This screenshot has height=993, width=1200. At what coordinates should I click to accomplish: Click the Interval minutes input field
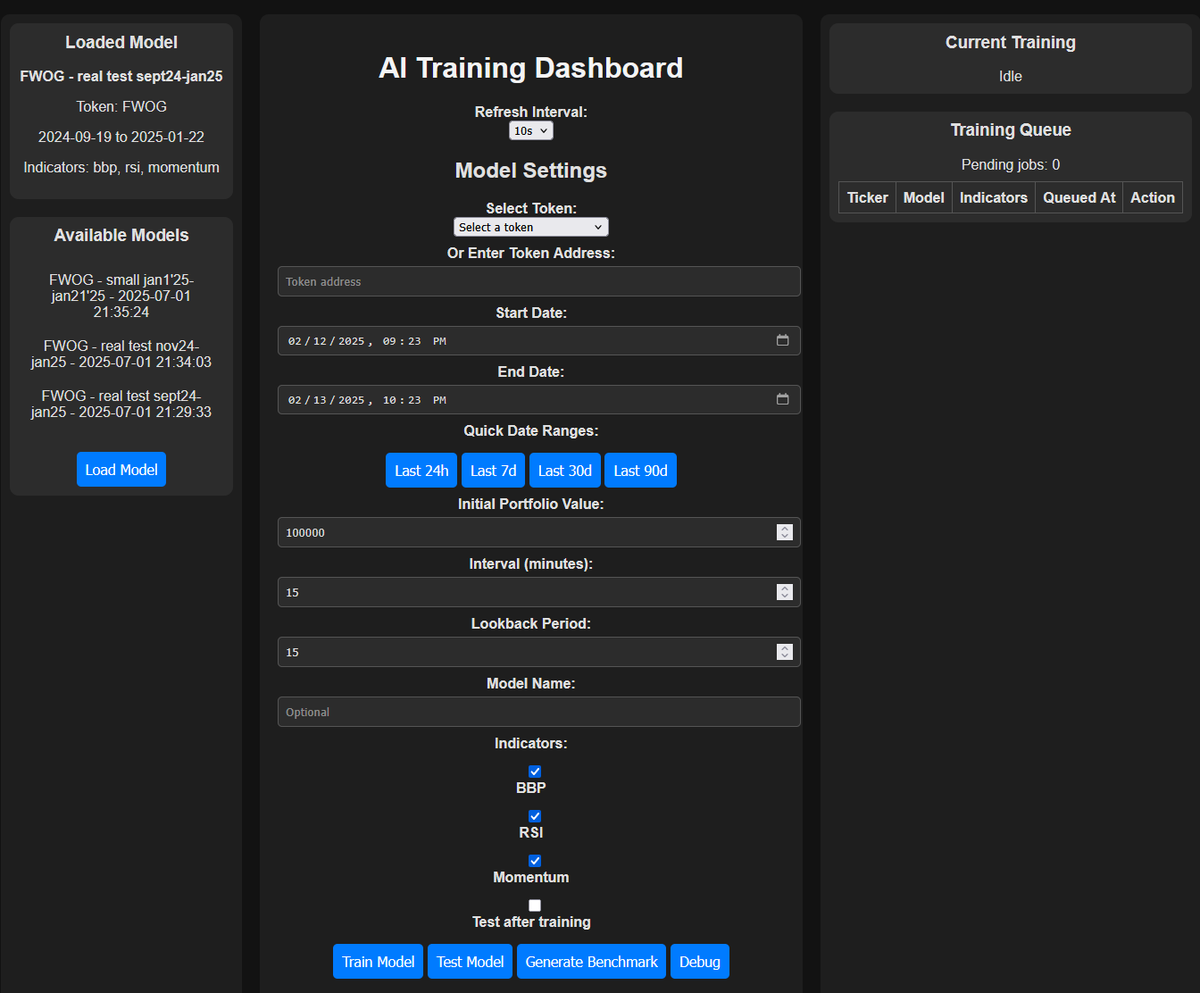pyautogui.click(x=539, y=592)
